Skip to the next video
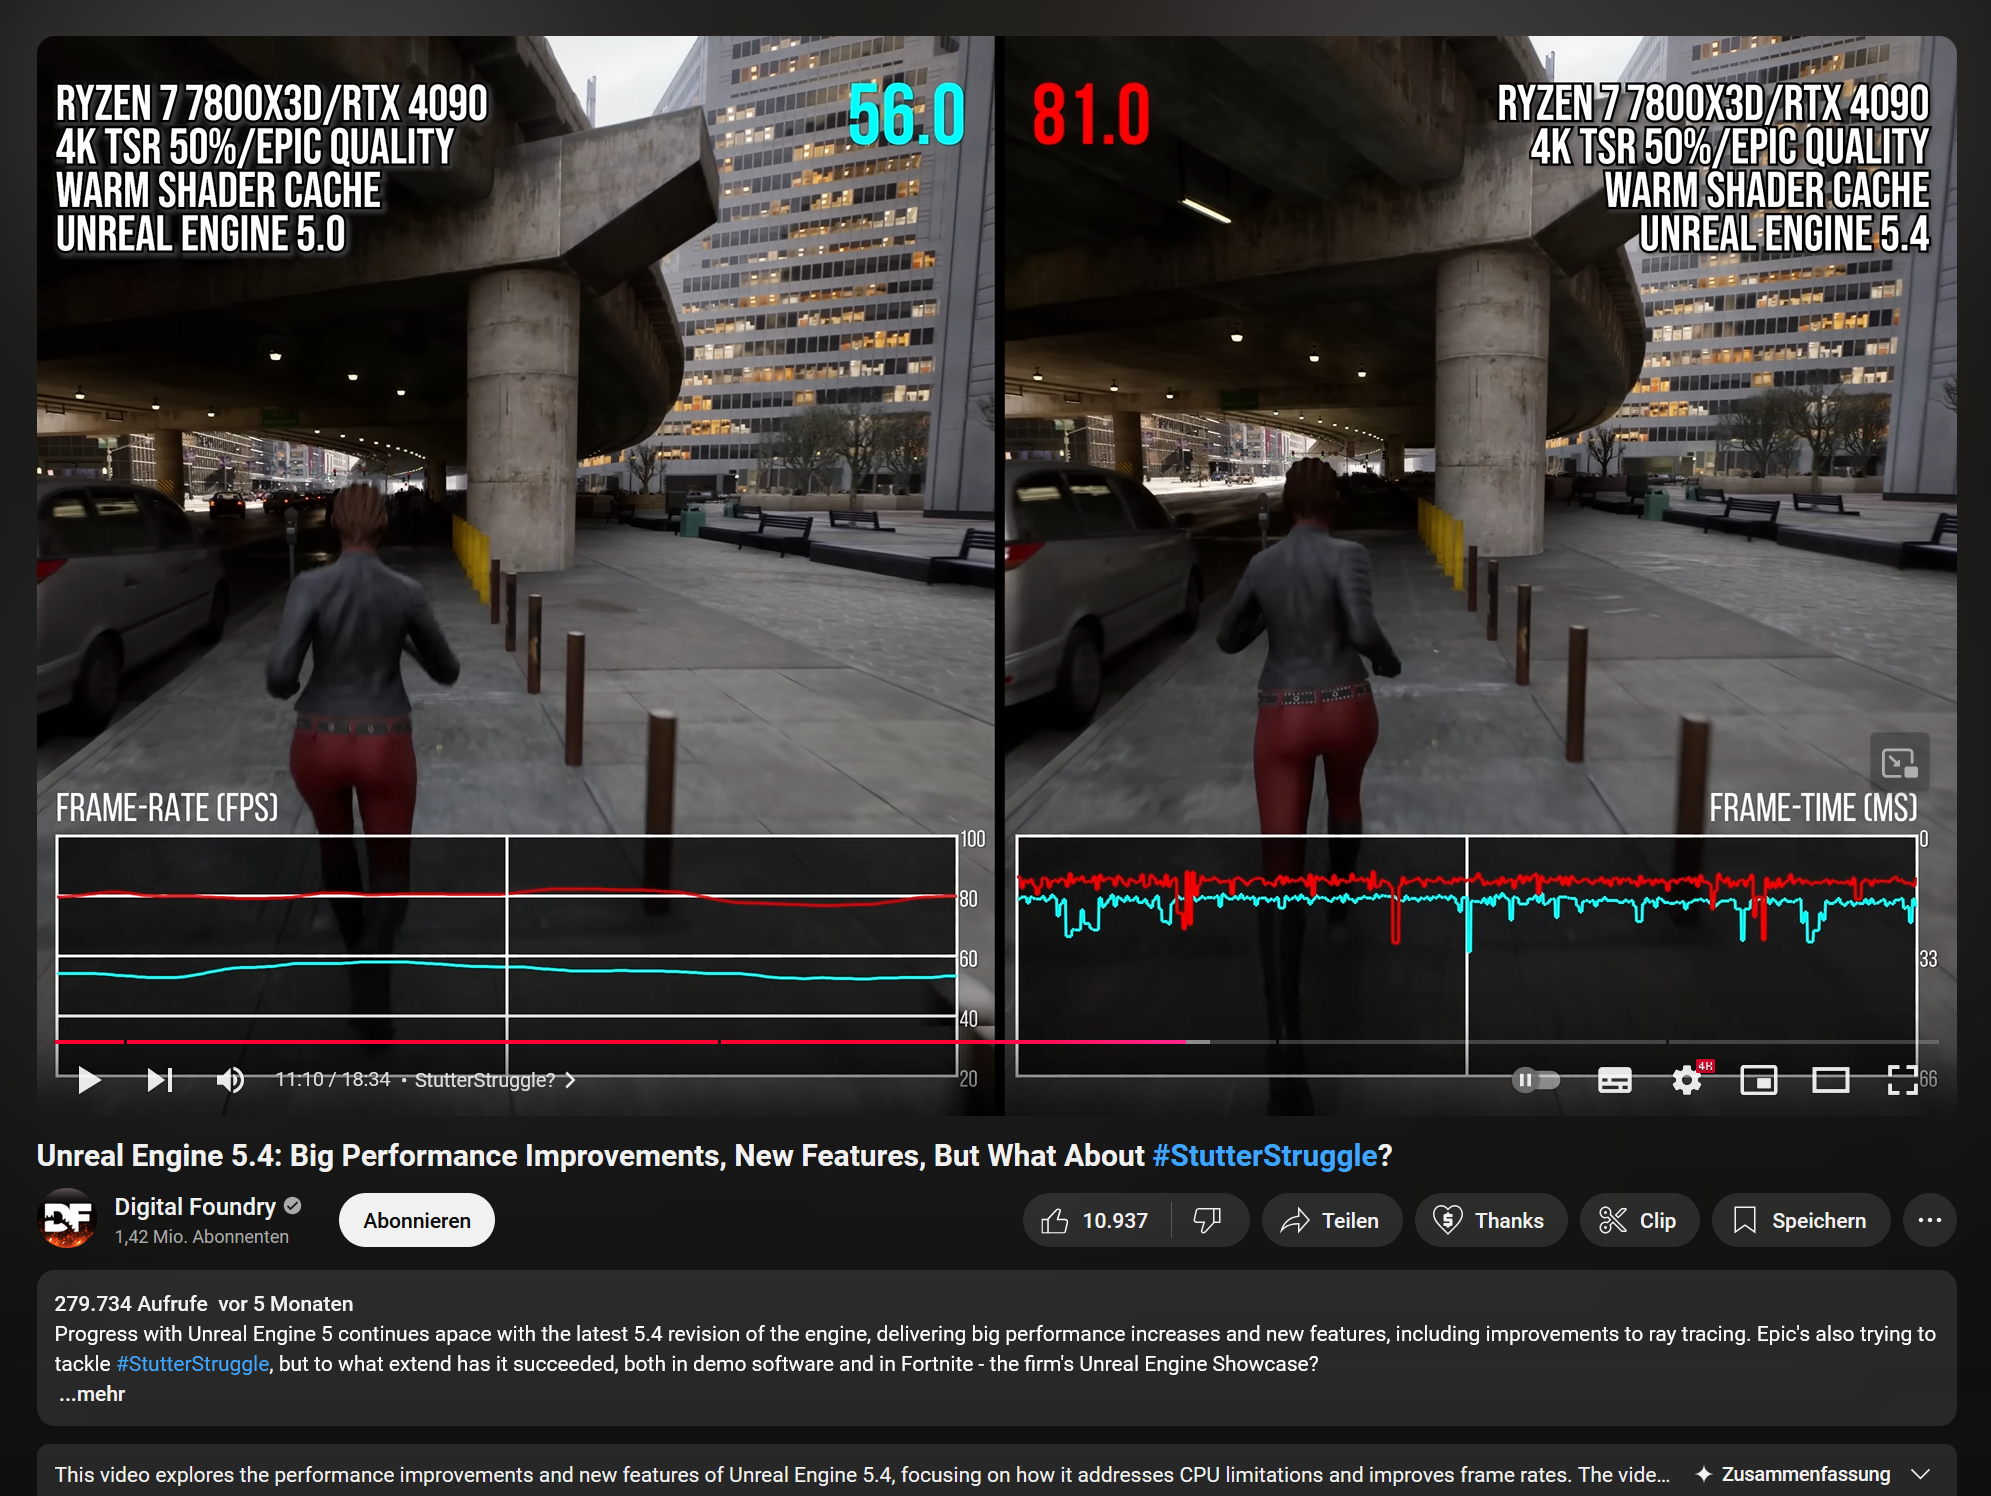Viewport: 1991px width, 1496px height. click(159, 1080)
